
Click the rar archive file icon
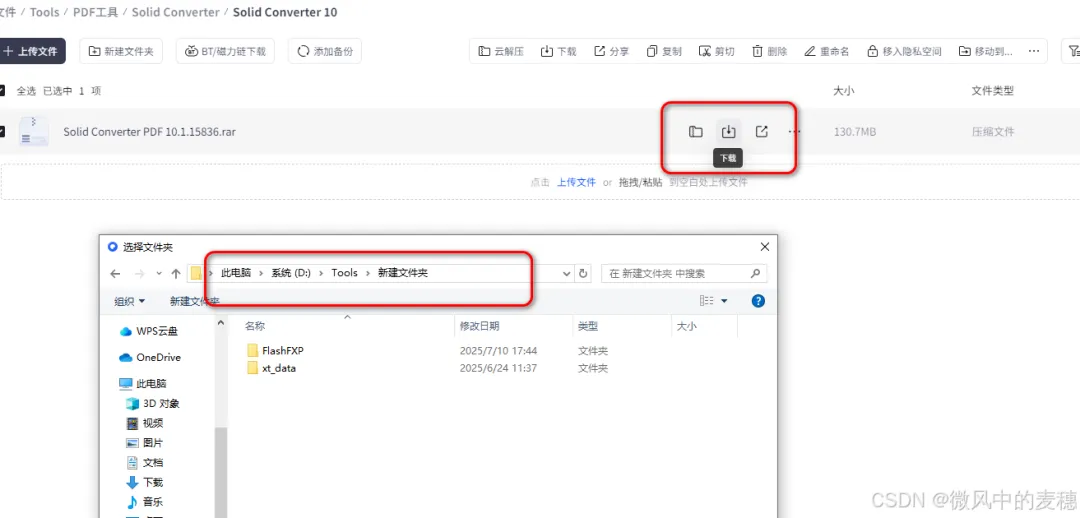pos(33,131)
